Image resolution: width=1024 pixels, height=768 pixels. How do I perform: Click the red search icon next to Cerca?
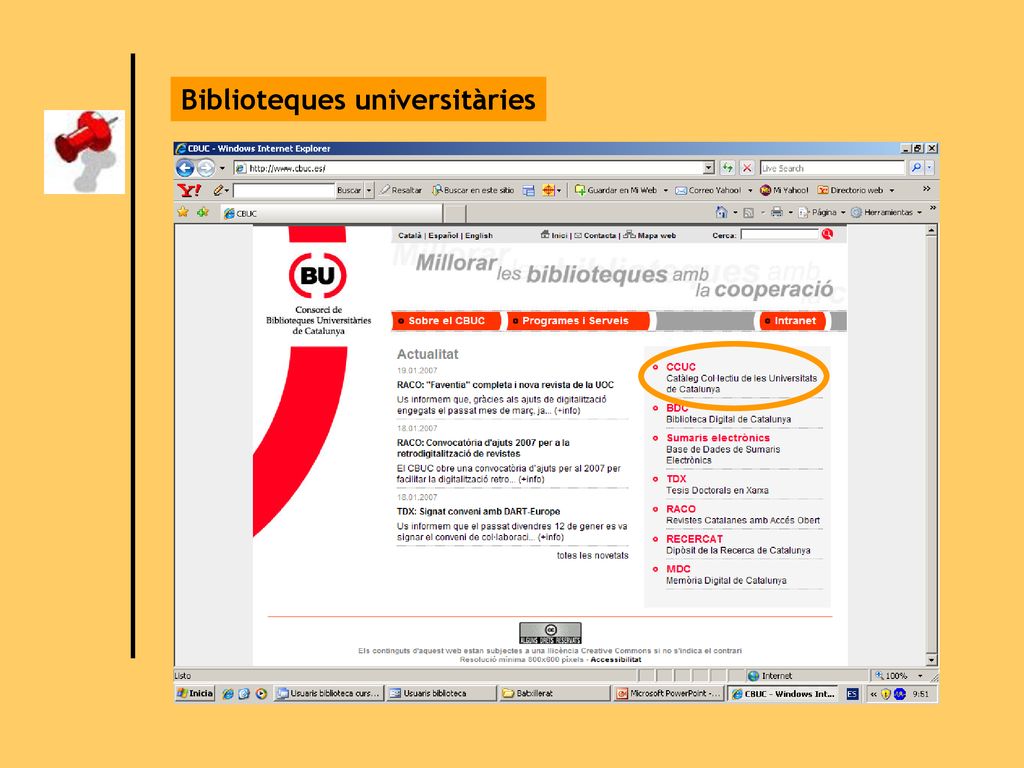[x=827, y=234]
